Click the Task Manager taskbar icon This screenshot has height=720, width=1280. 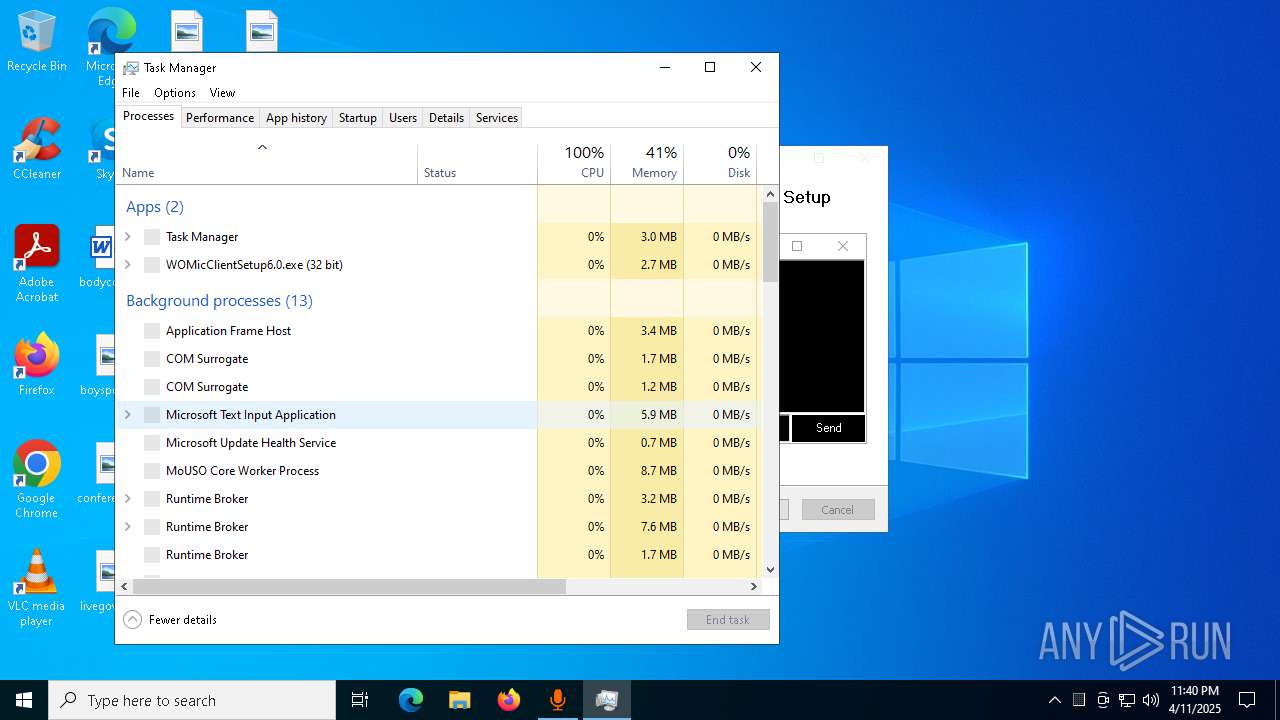[x=606, y=700]
